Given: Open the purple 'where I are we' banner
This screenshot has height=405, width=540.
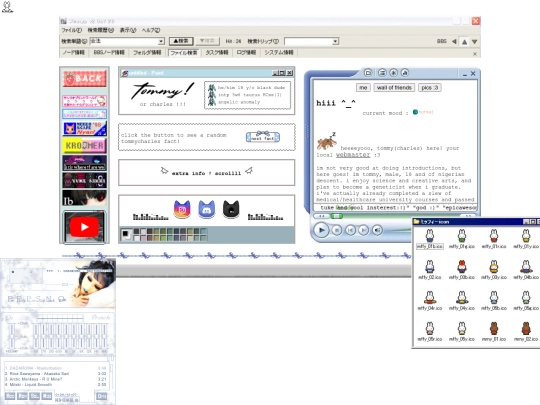Looking at the screenshot, I should tap(85, 163).
